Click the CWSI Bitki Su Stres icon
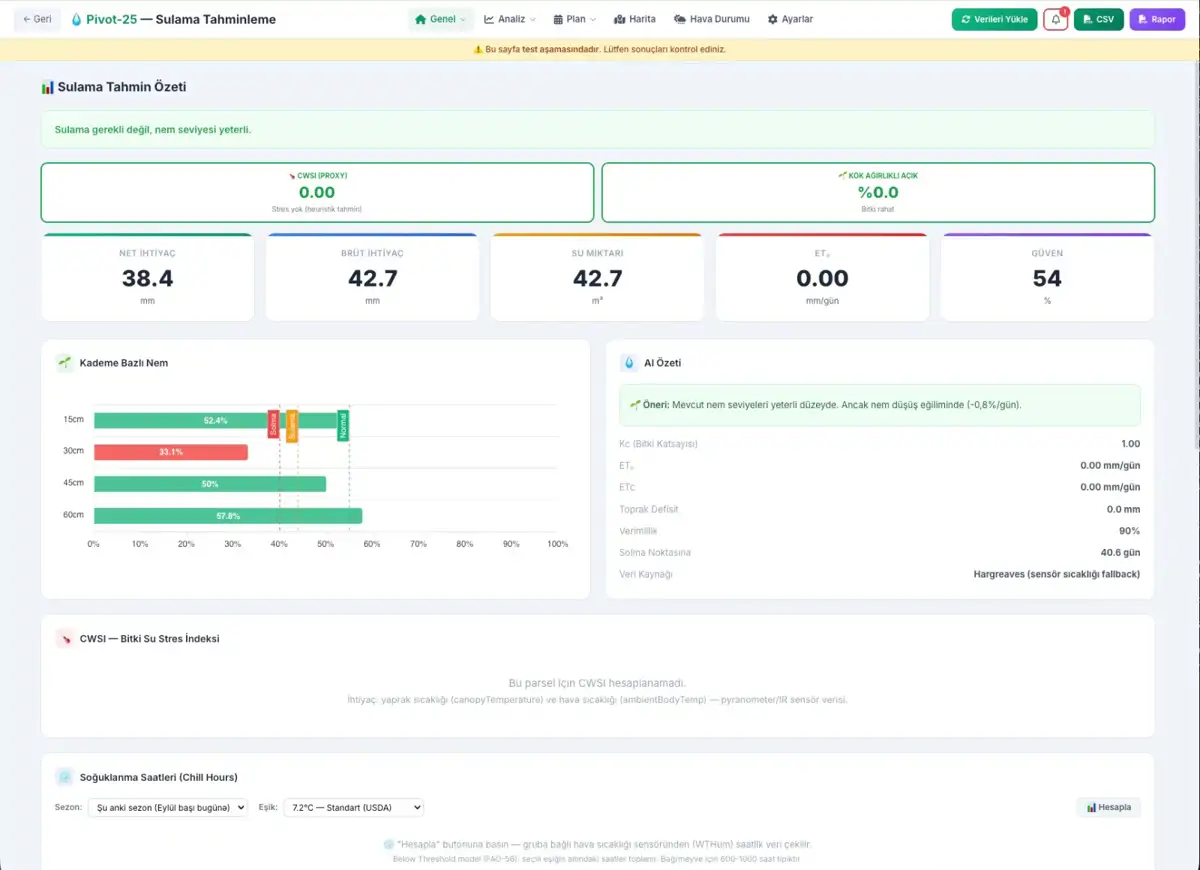 point(64,638)
